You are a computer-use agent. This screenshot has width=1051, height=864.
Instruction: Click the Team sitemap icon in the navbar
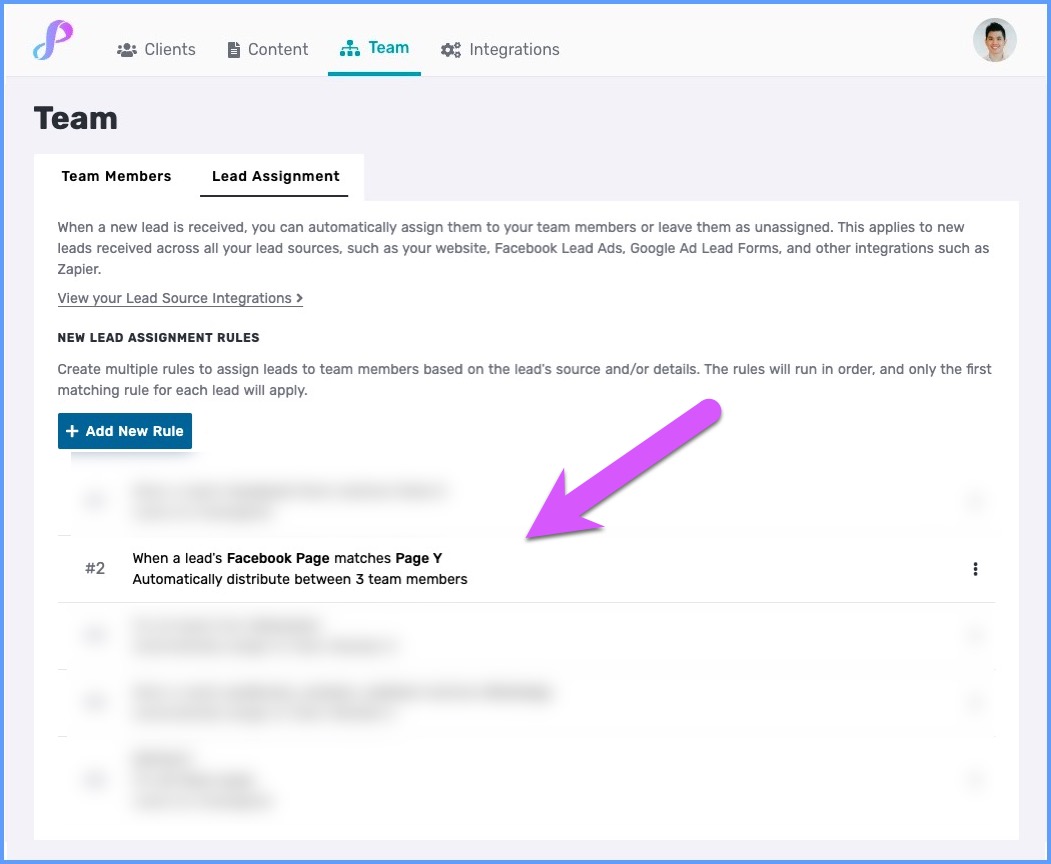tap(349, 46)
